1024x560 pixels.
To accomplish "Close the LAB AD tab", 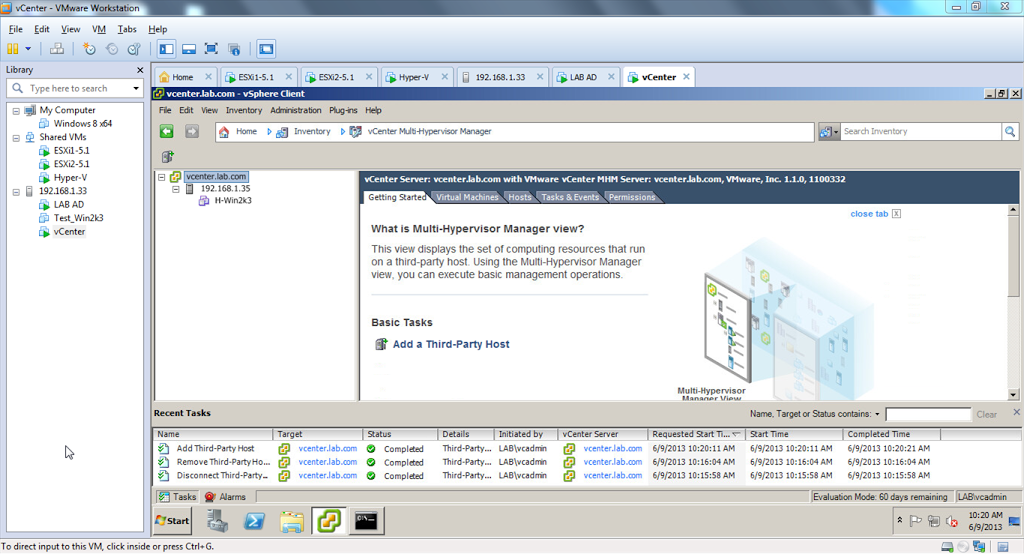I will [611, 77].
